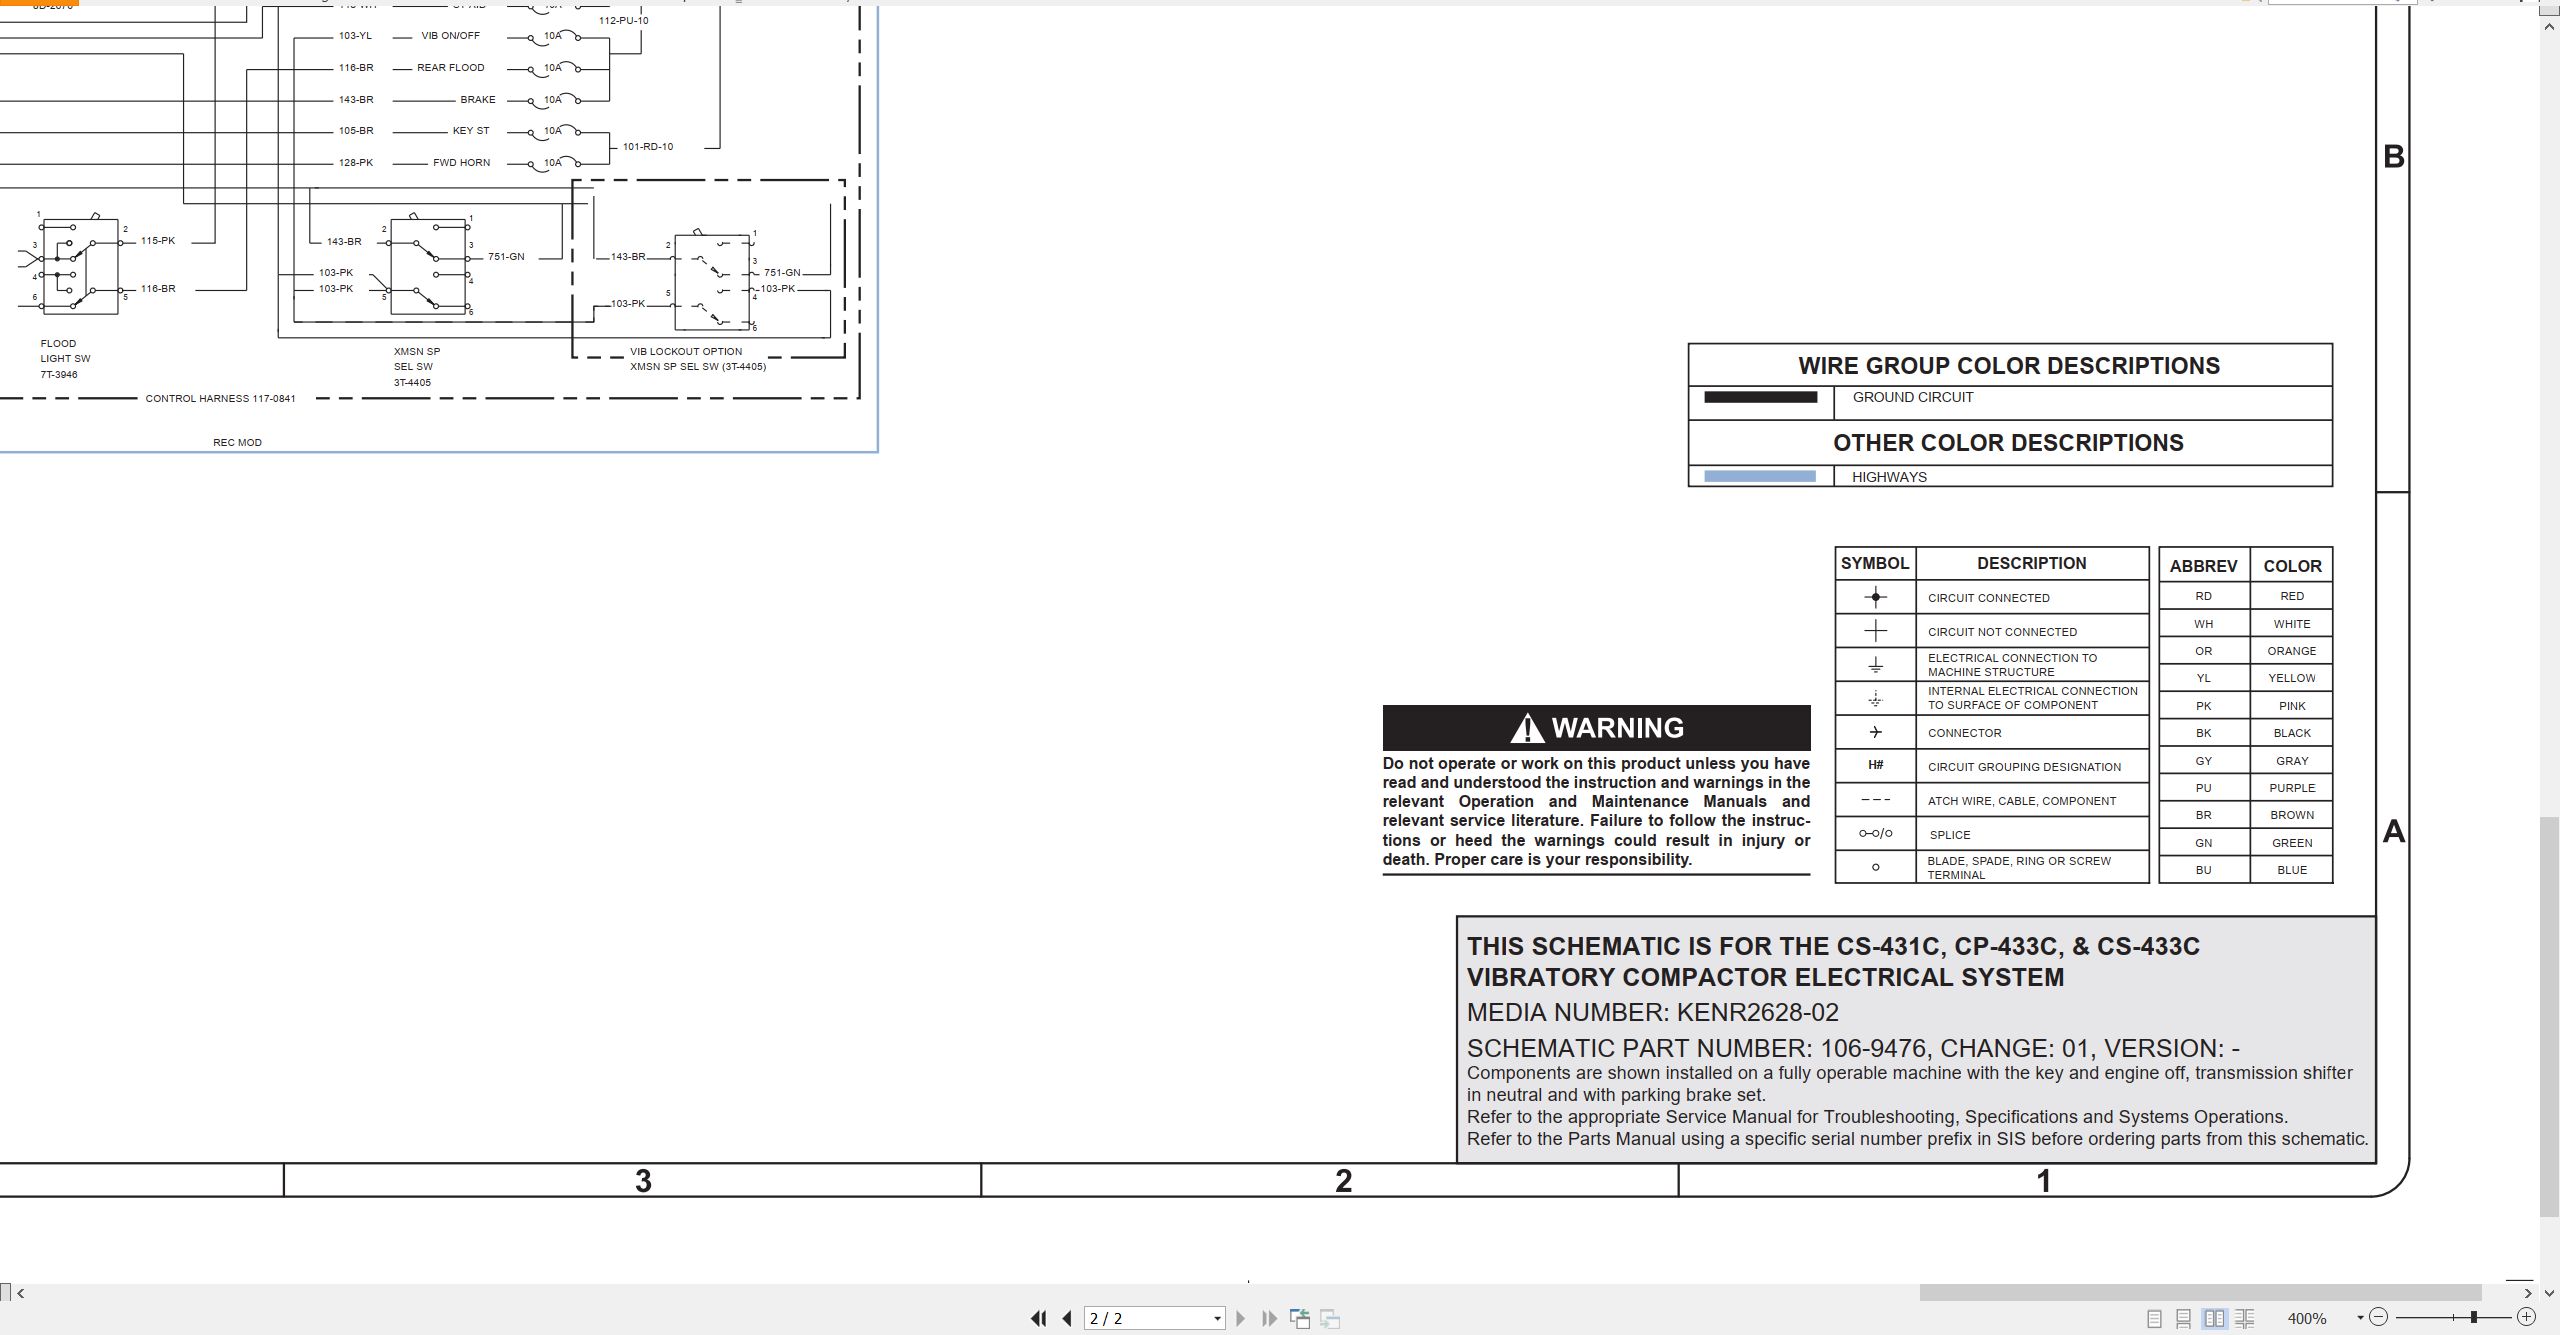Click 'FLOOD LIGHT SW' label
The image size is (2560, 1335).
click(65, 351)
